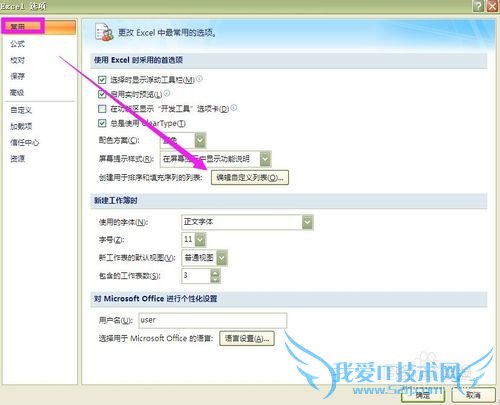Open the 公式 options category
This screenshot has width=500, height=405.
(17, 44)
